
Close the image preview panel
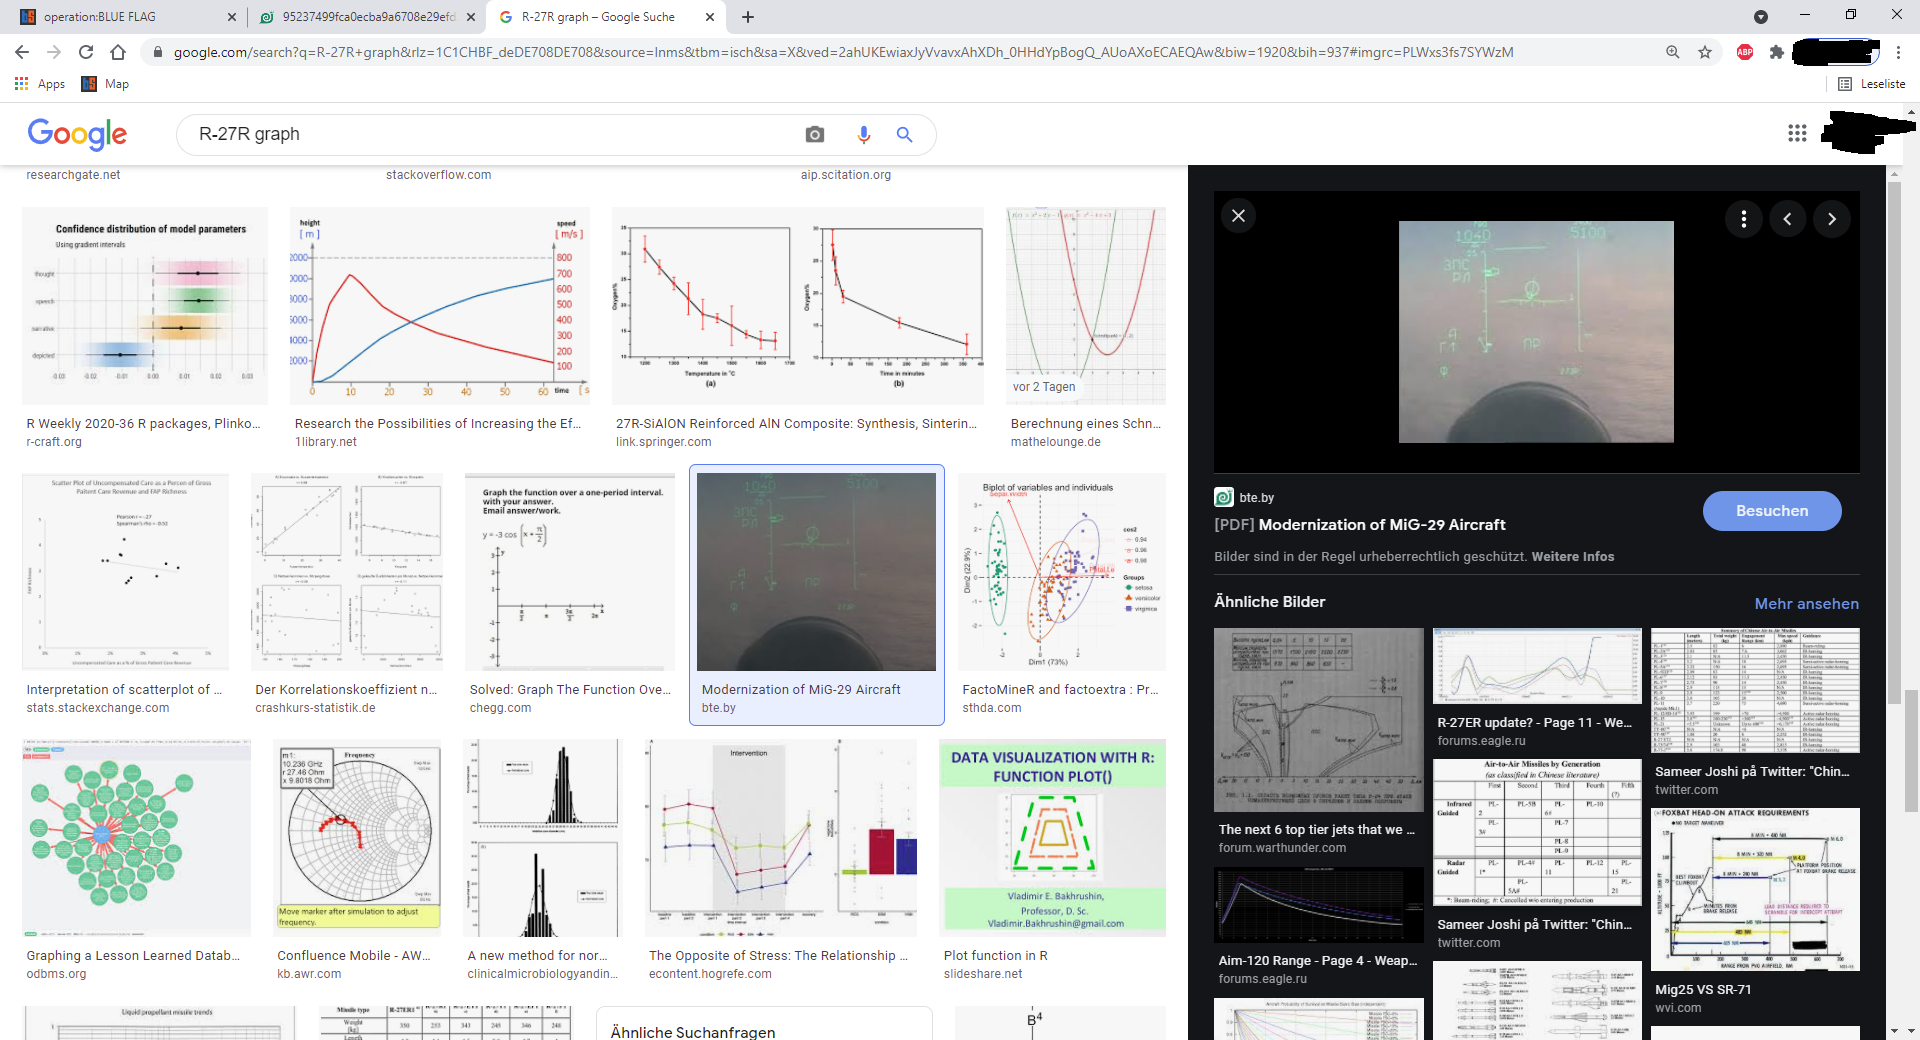pos(1238,216)
